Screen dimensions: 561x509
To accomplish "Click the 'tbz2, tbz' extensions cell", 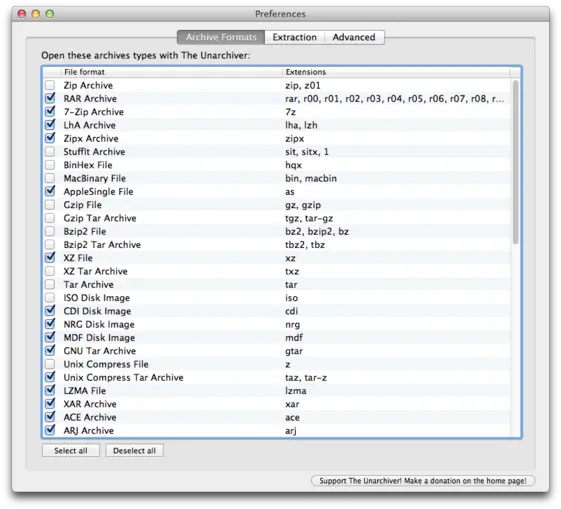I will pos(305,245).
